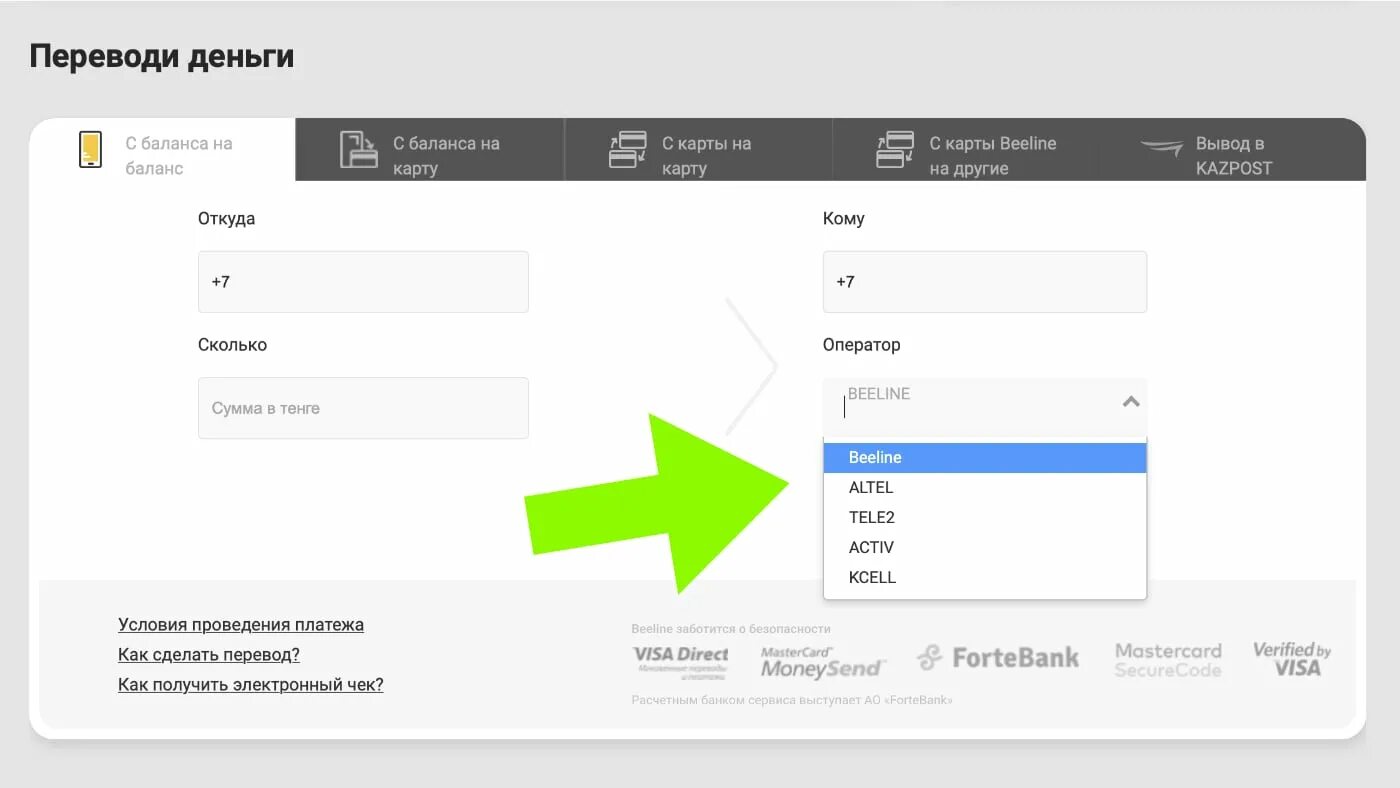Viewport: 1400px width, 788px height.
Task: Click the Оператор combo box field
Action: 985,406
